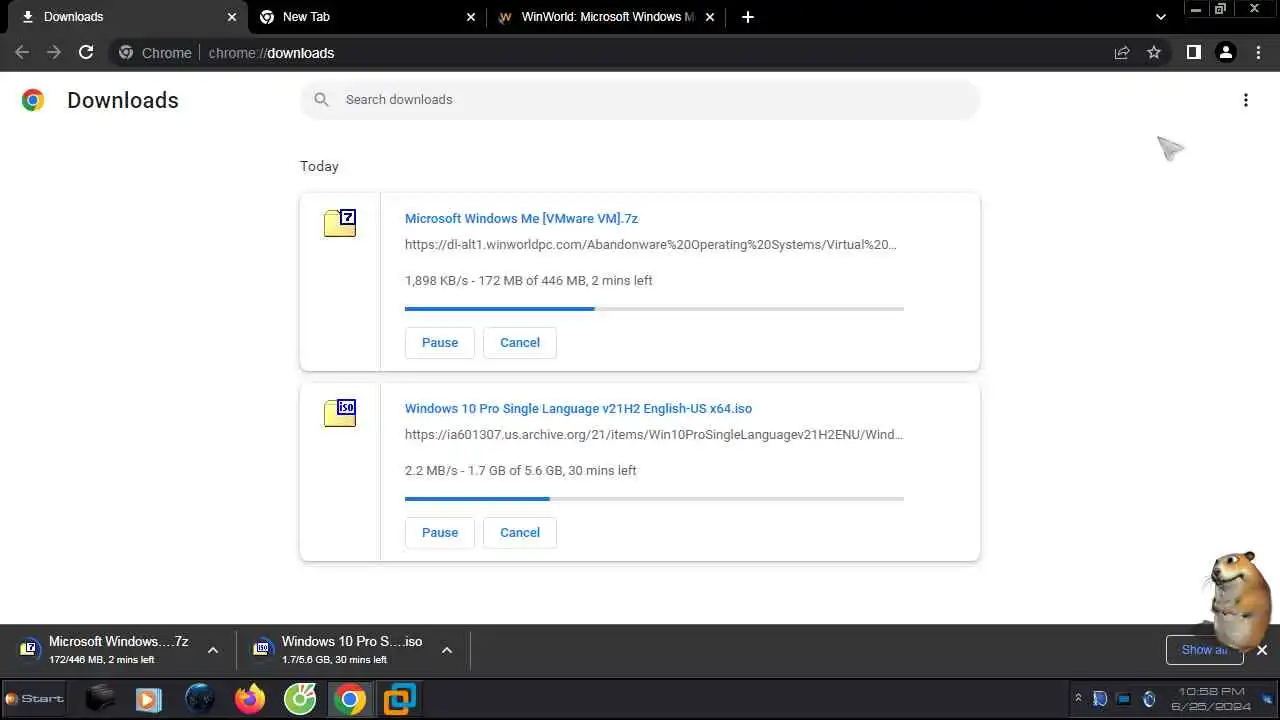This screenshot has width=1280, height=720.
Task: Click the browser Forward arrow
Action: point(54,52)
